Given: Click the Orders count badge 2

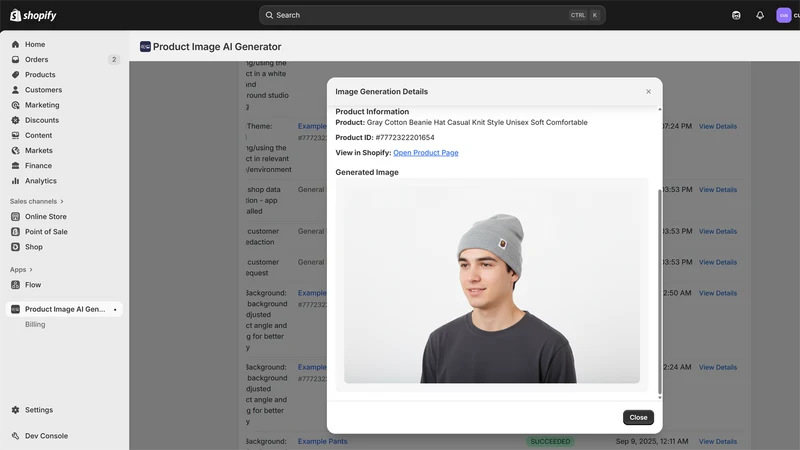Looking at the screenshot, I should coord(114,60).
